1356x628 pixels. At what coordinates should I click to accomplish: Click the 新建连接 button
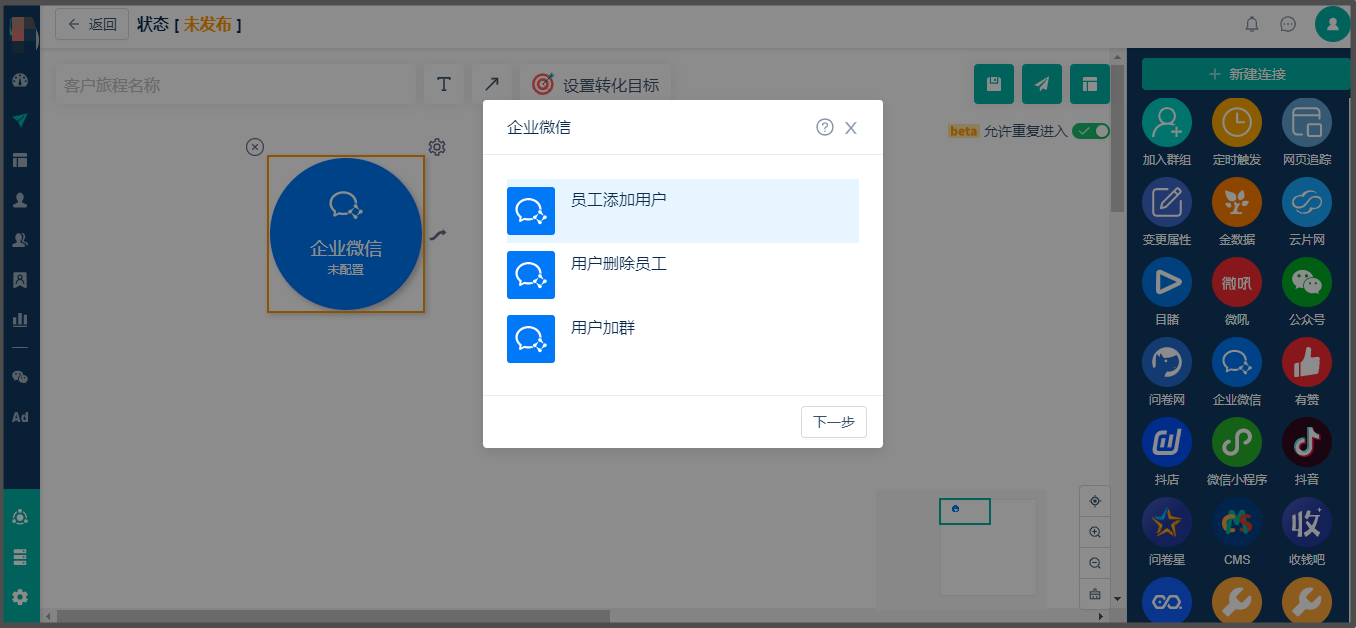(1246, 74)
